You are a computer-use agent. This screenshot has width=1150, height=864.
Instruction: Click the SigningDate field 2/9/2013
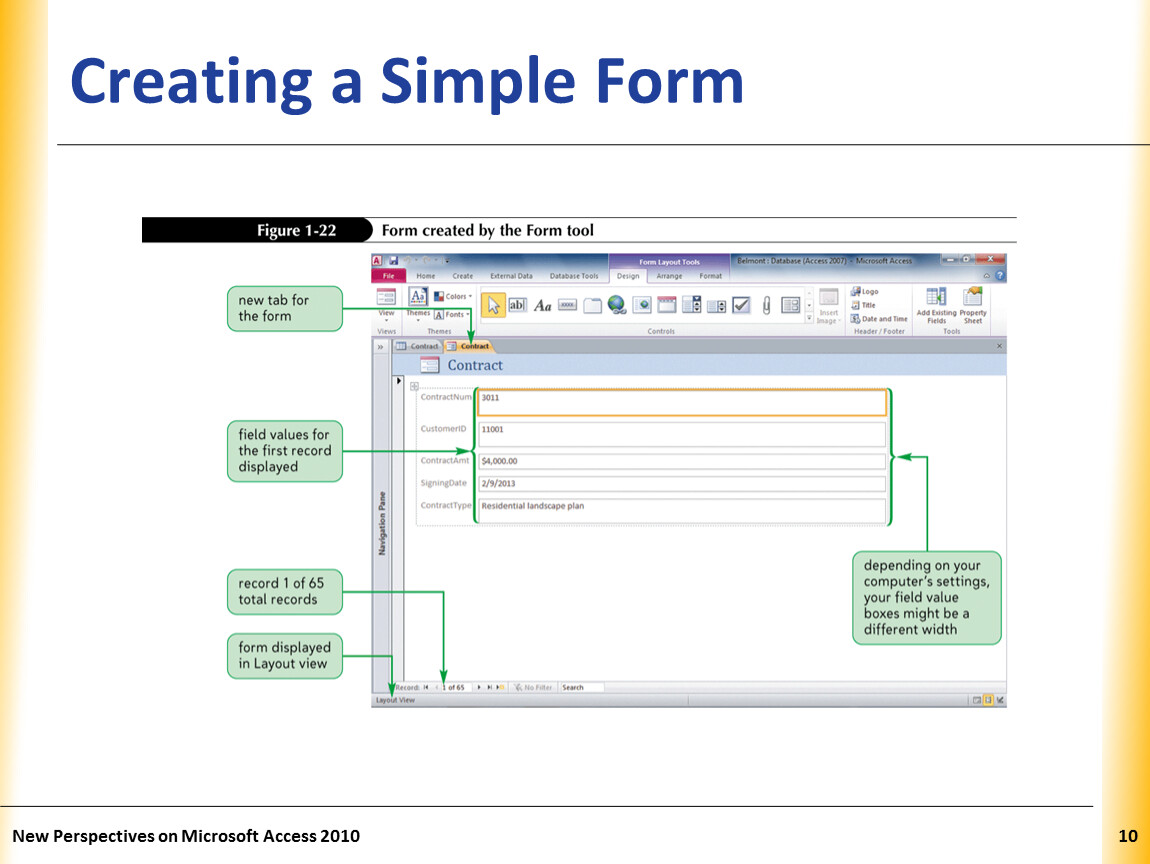tap(681, 483)
